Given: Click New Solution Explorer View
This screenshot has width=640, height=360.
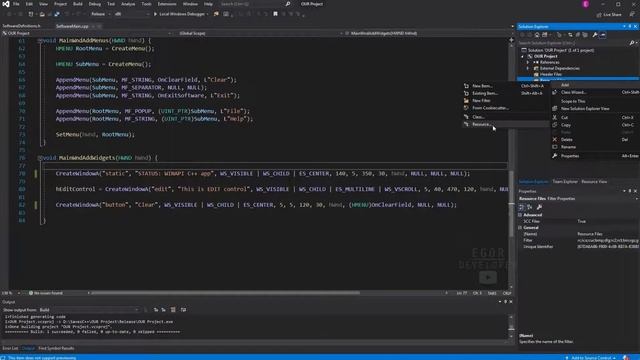Looking at the screenshot, I should (x=595, y=109).
